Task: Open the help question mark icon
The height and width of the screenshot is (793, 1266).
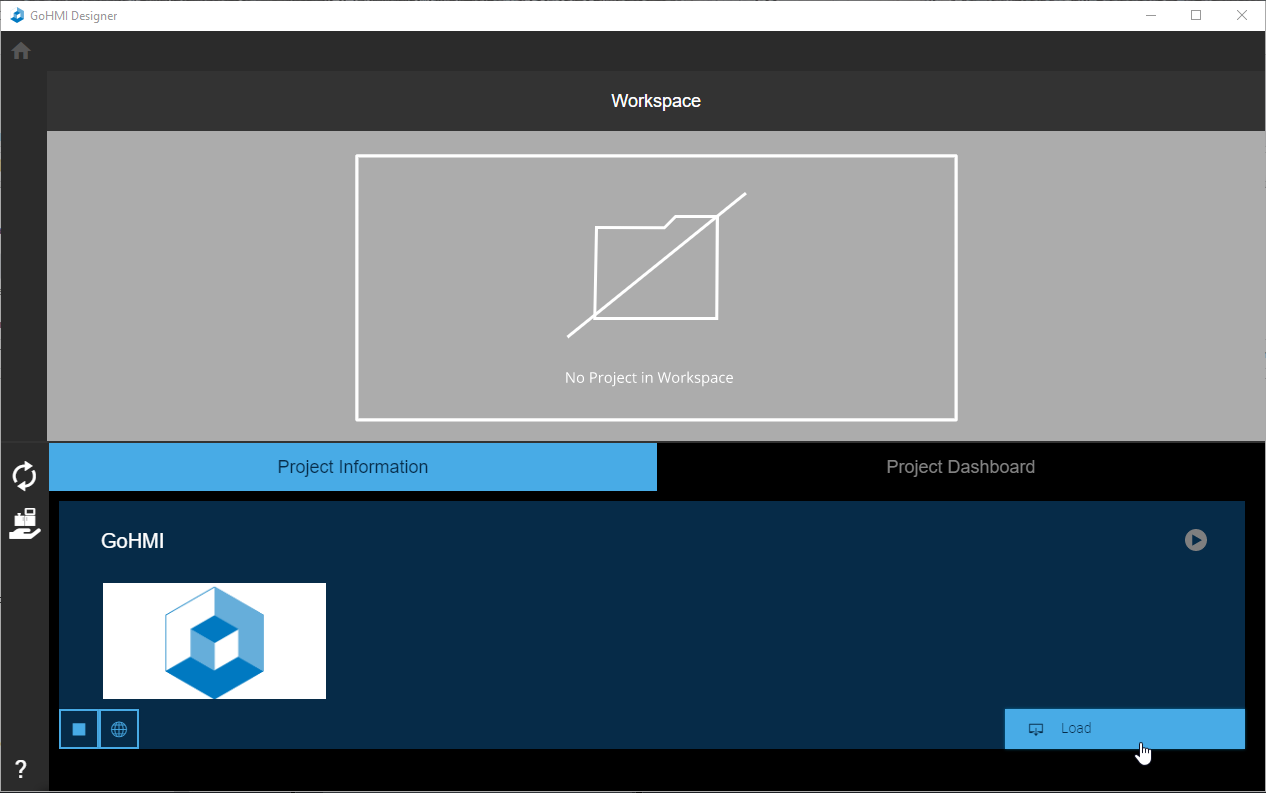Action: click(x=21, y=769)
